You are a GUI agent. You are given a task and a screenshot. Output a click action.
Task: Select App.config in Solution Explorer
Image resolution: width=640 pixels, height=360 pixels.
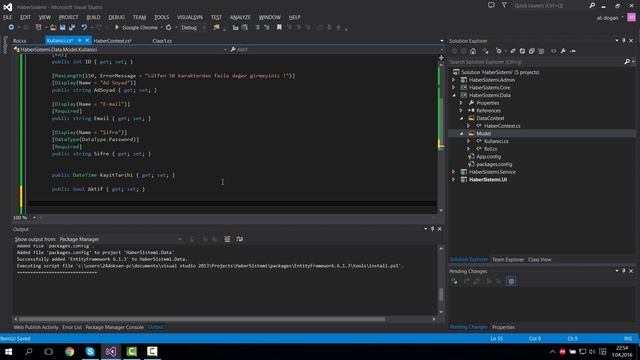488,156
